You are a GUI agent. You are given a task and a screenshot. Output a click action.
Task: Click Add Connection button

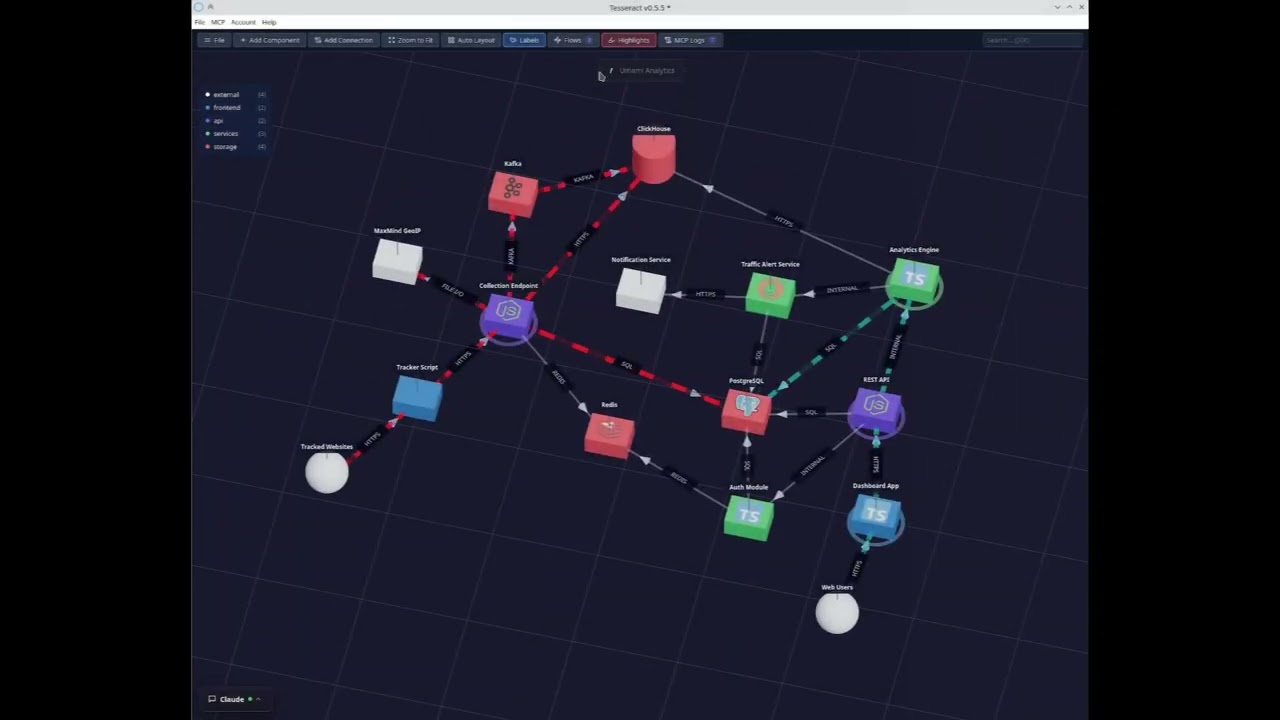click(343, 40)
